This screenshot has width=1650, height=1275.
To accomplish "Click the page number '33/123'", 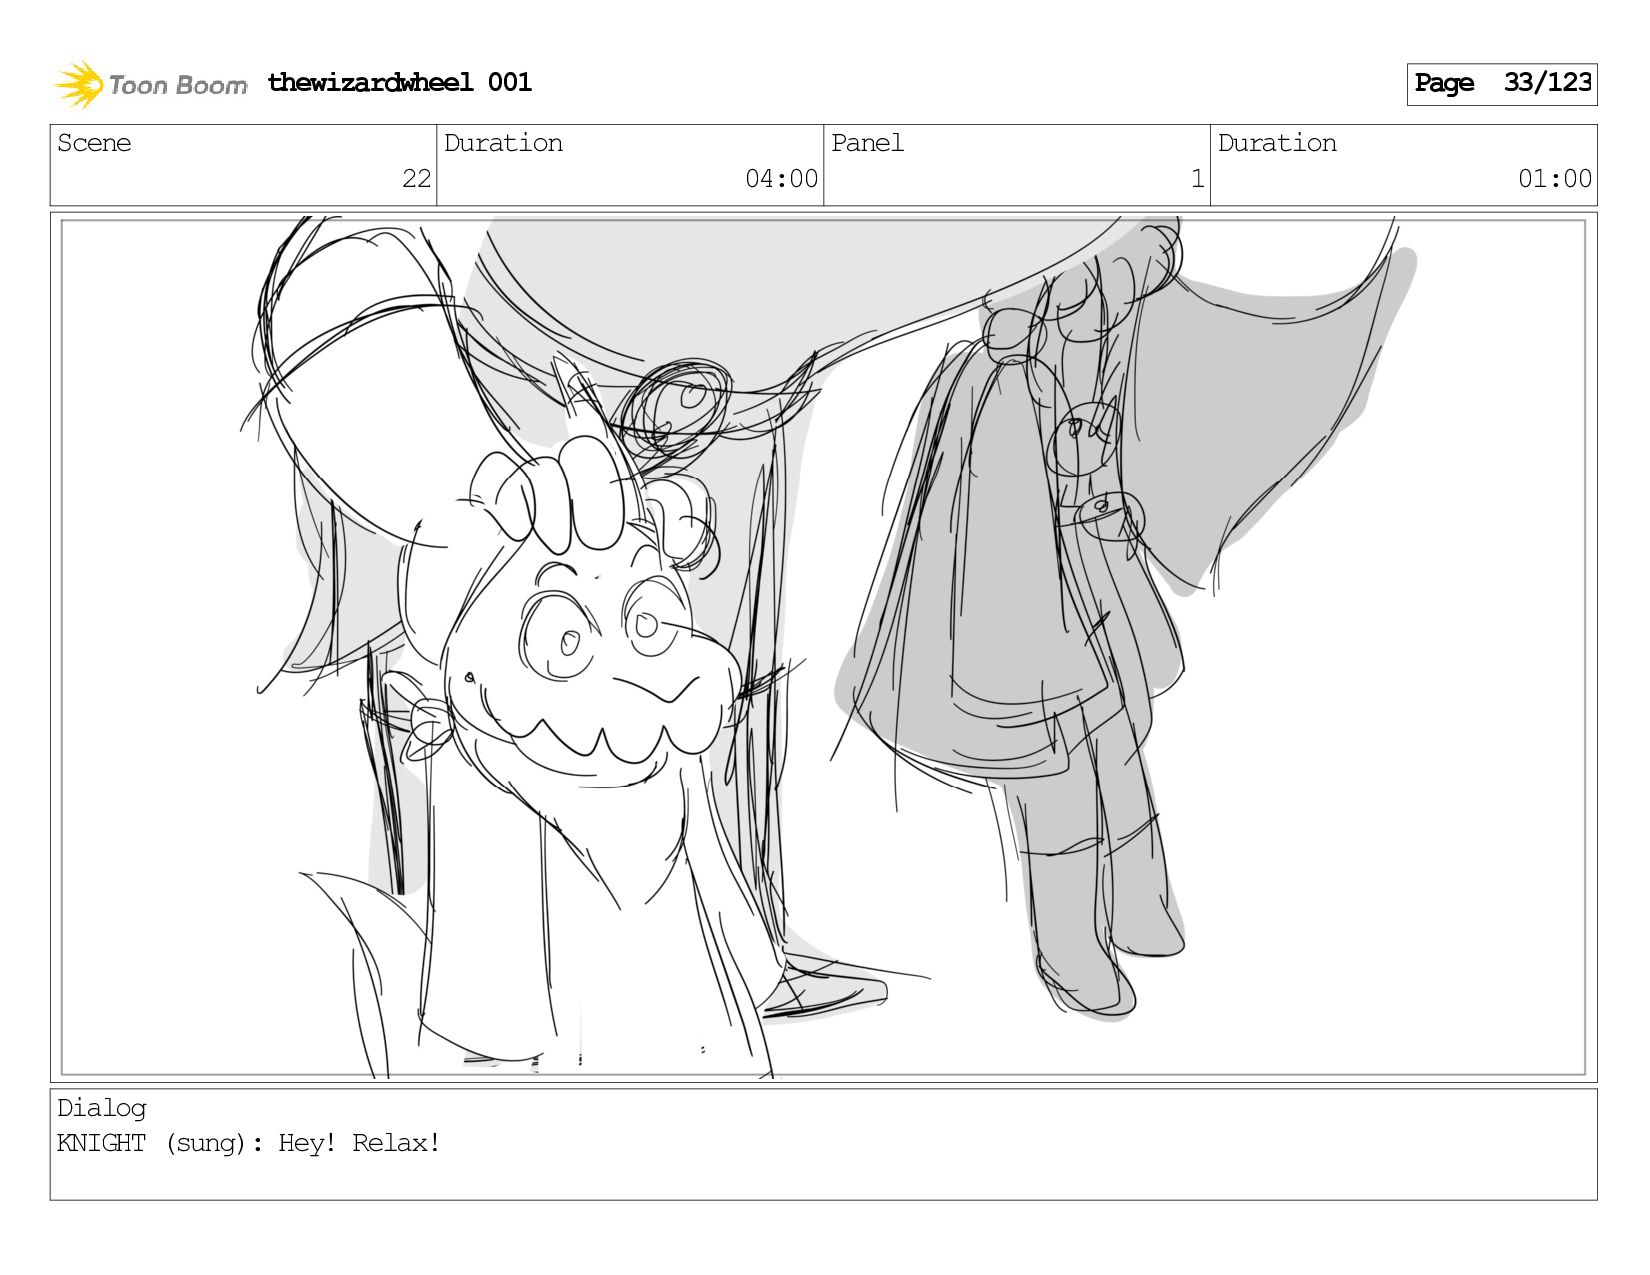I will tap(1547, 82).
